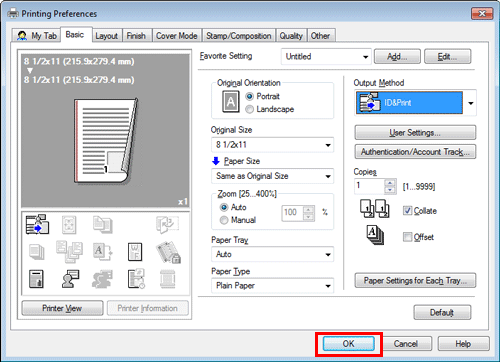
Task: Select the Auto zoom radio button
Action: click(224, 207)
